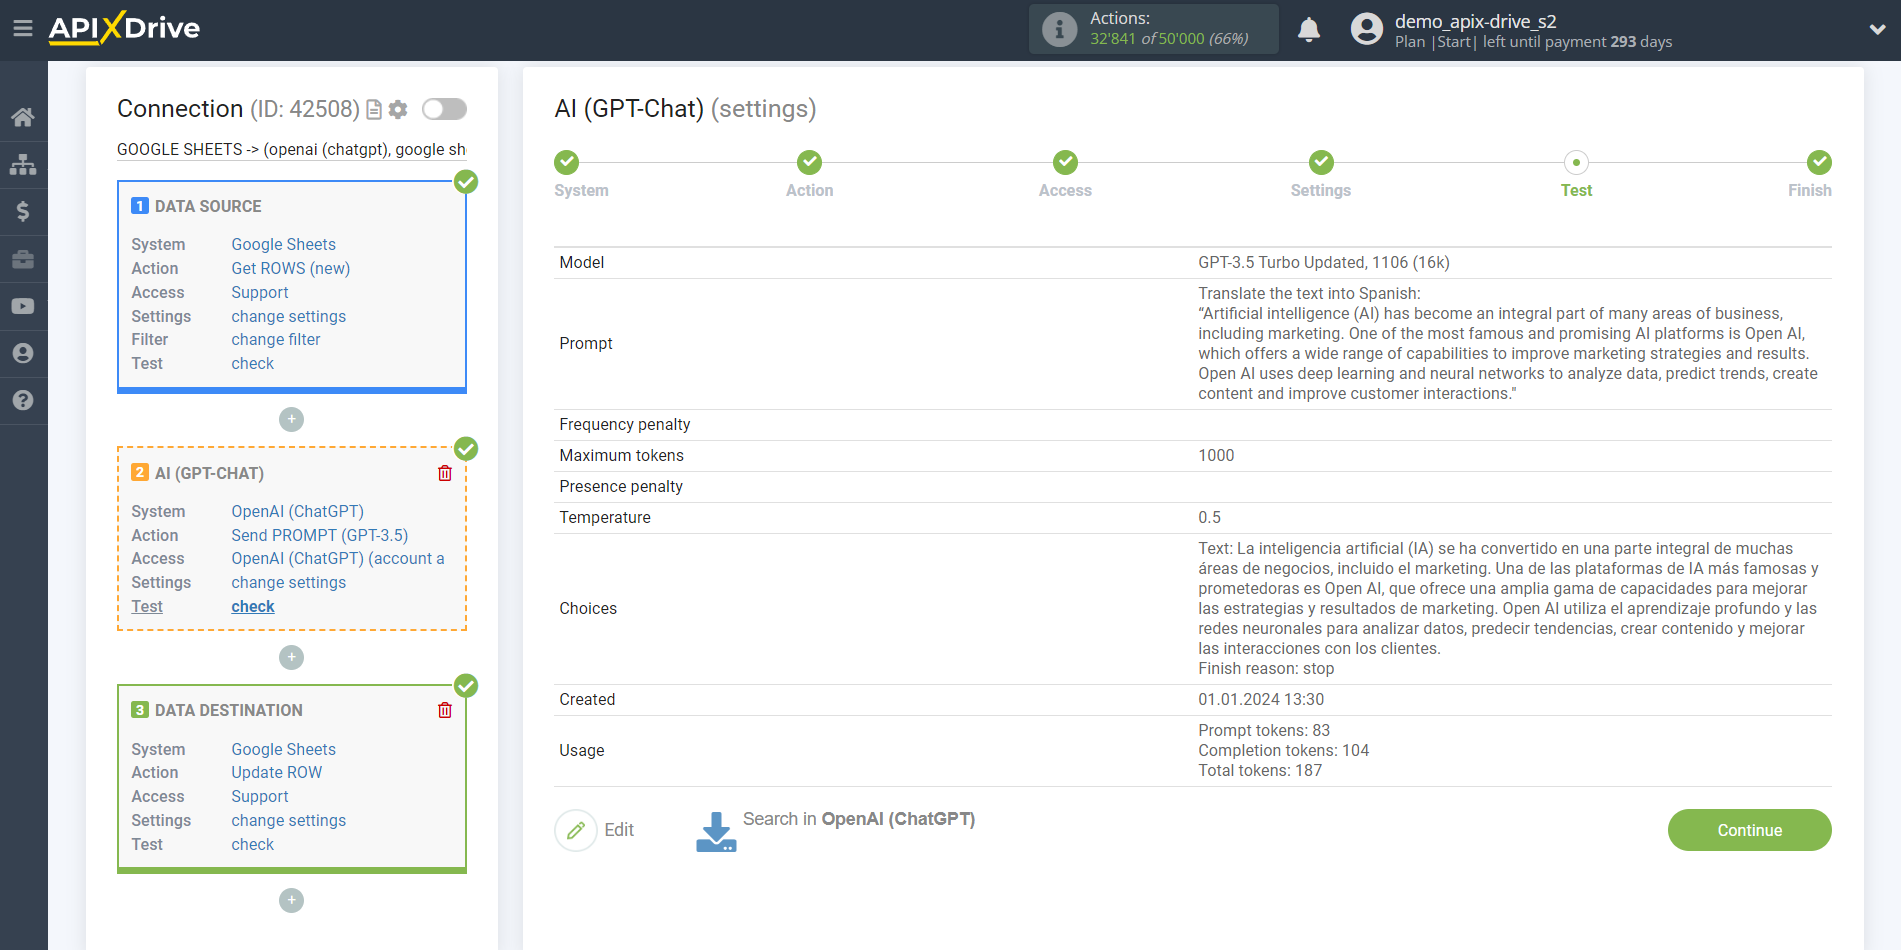Open the notifications bell
The image size is (1901, 950).
tap(1309, 29)
